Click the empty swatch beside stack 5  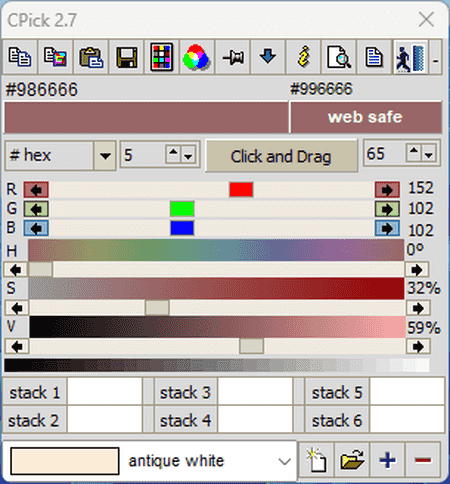click(407, 392)
